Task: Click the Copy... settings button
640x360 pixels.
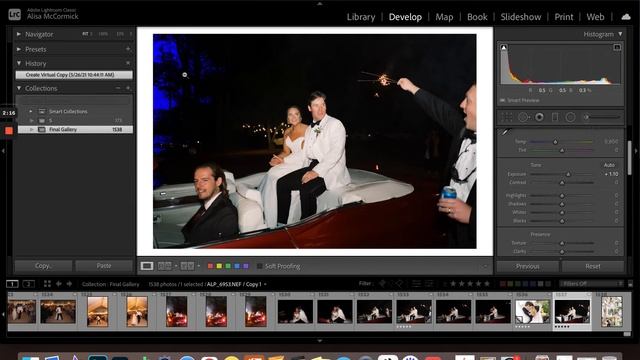Action: click(x=43, y=266)
